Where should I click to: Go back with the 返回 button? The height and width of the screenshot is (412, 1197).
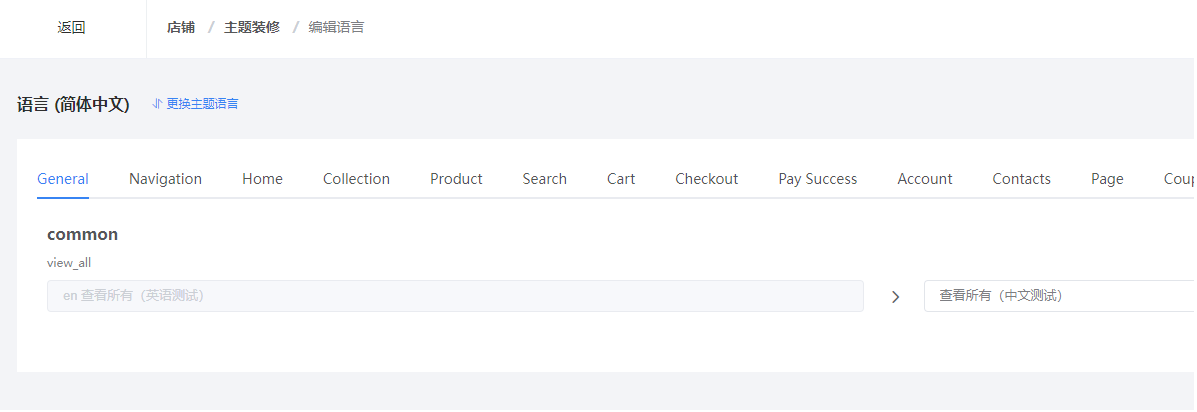[x=72, y=28]
